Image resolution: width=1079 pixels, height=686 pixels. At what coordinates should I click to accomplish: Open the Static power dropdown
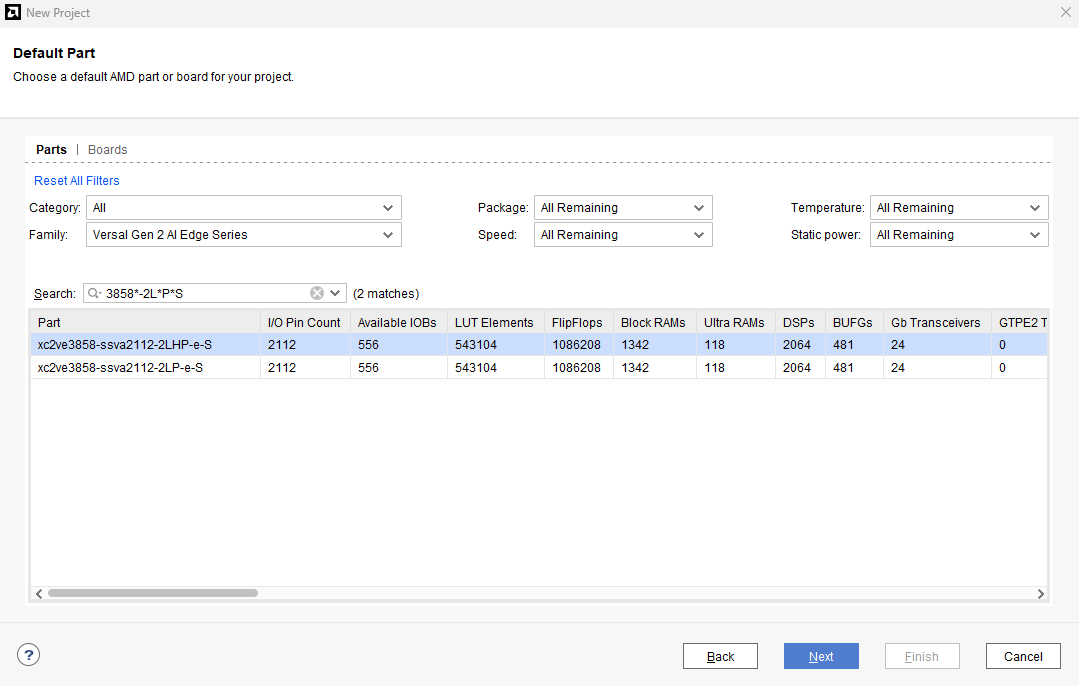[959, 235]
